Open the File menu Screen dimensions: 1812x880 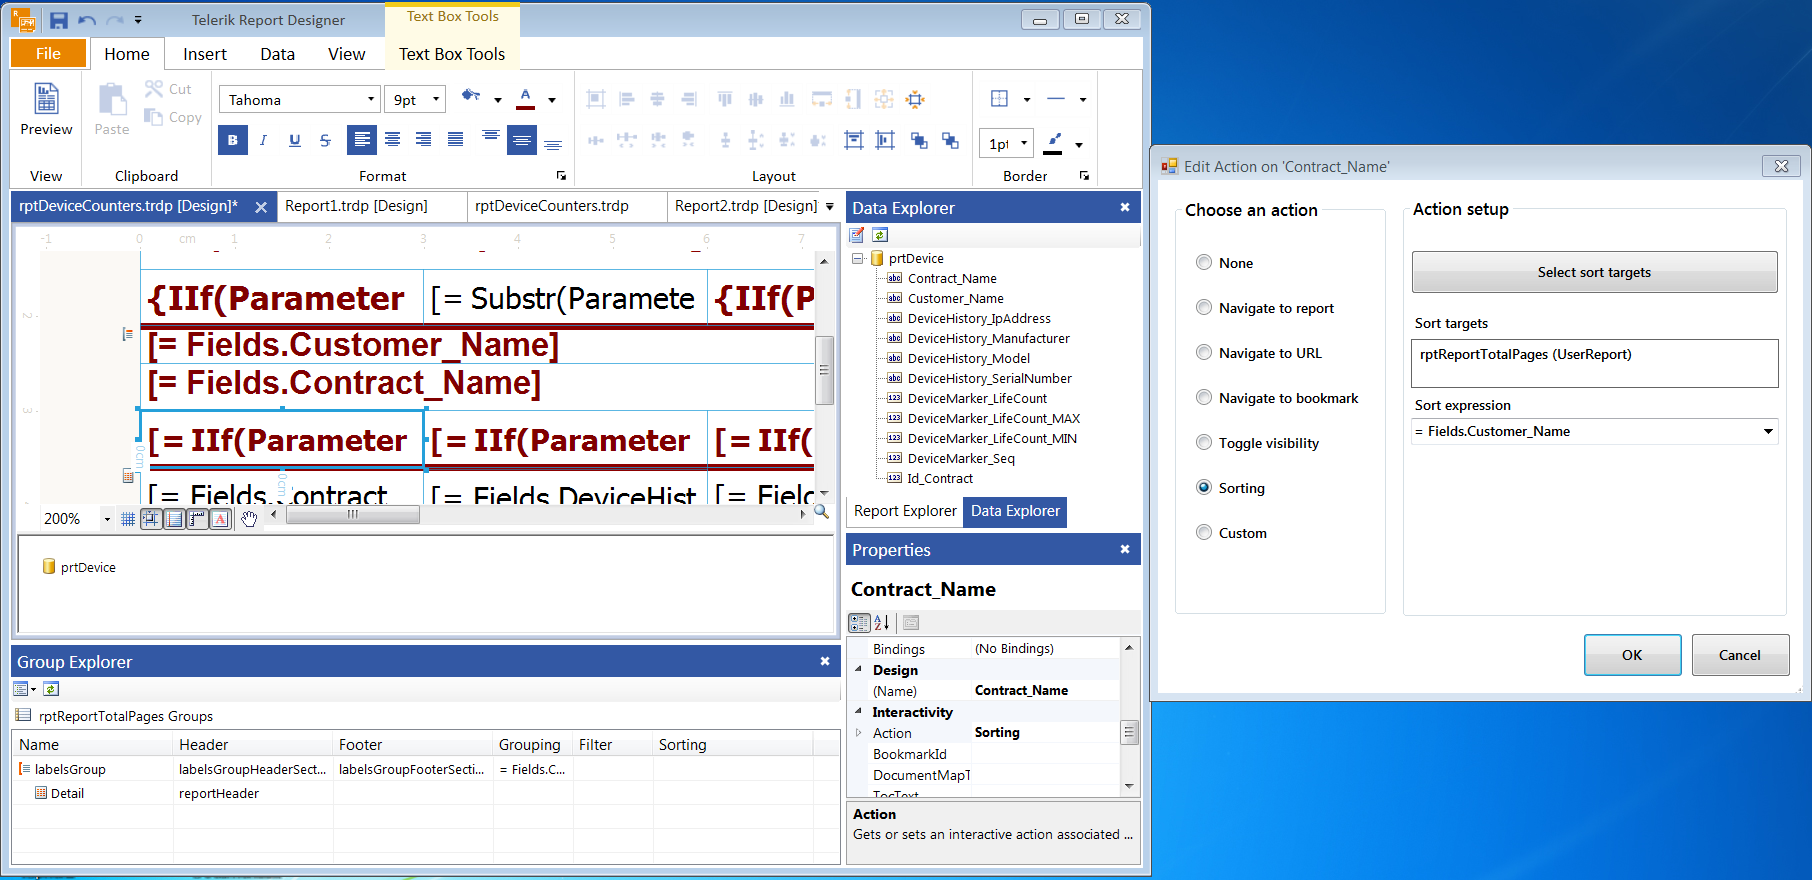(x=48, y=54)
